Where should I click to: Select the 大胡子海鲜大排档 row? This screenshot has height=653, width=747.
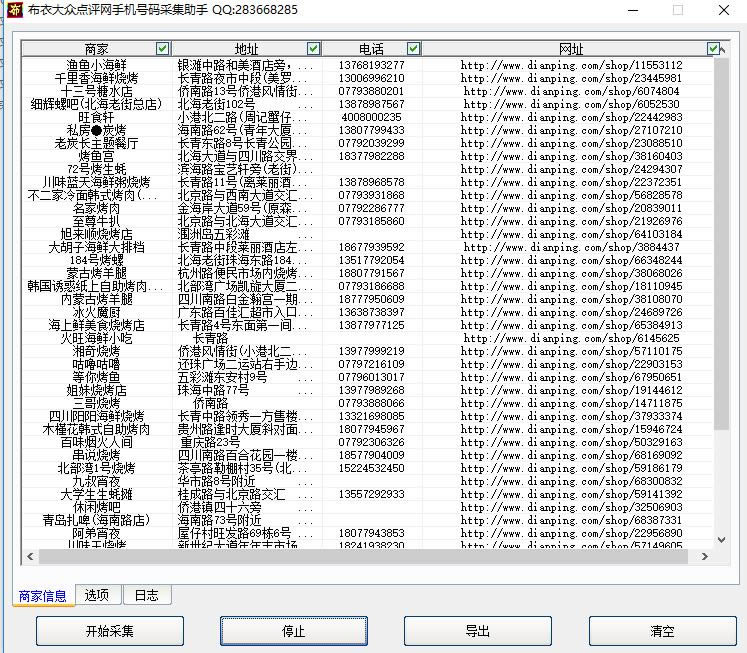pyautogui.click(x=96, y=247)
